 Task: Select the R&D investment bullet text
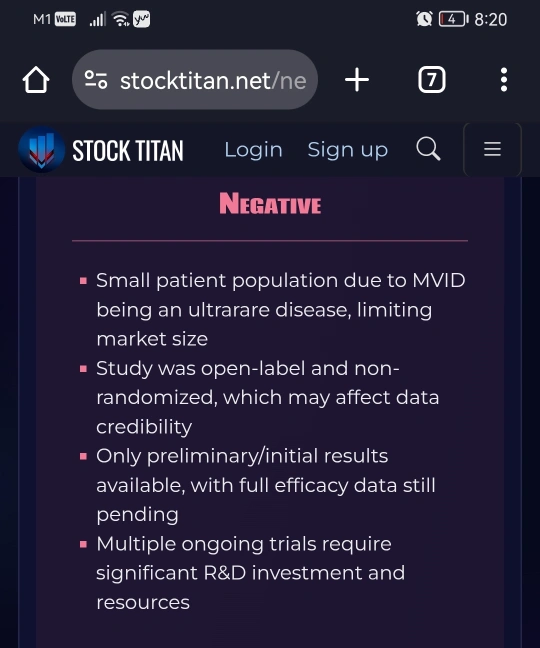[x=250, y=573]
